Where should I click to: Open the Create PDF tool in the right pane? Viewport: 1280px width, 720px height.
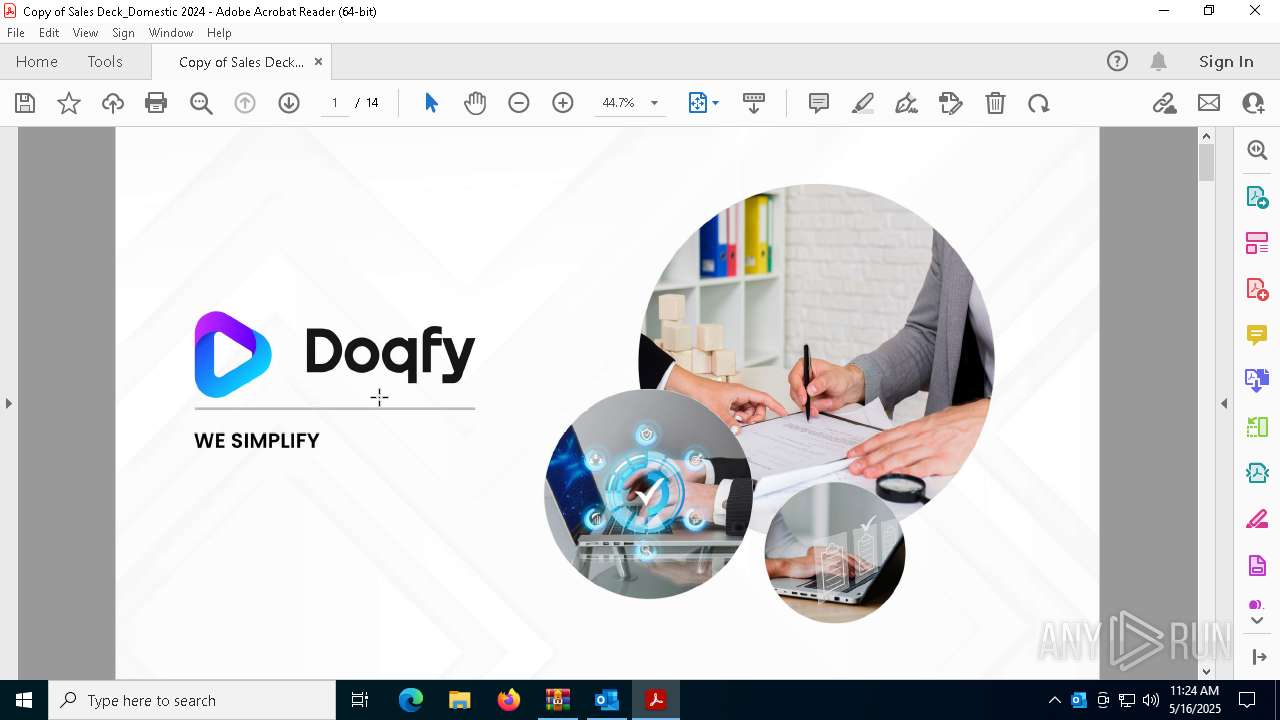click(1257, 289)
